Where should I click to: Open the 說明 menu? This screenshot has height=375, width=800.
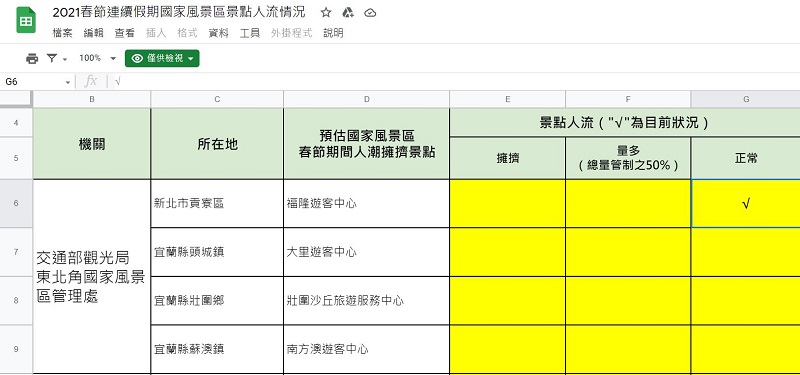click(x=333, y=33)
